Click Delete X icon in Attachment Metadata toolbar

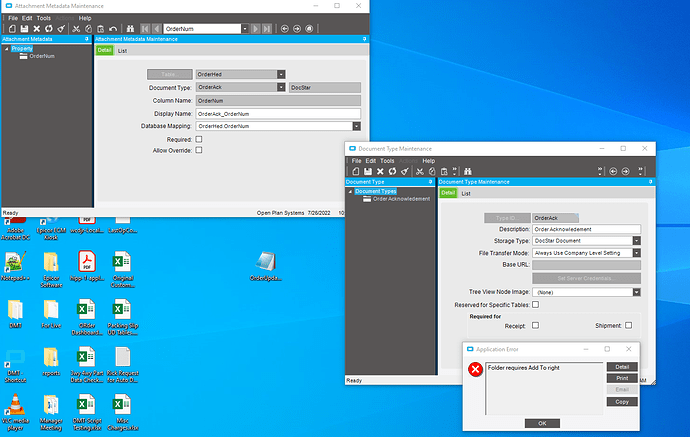tap(37, 29)
